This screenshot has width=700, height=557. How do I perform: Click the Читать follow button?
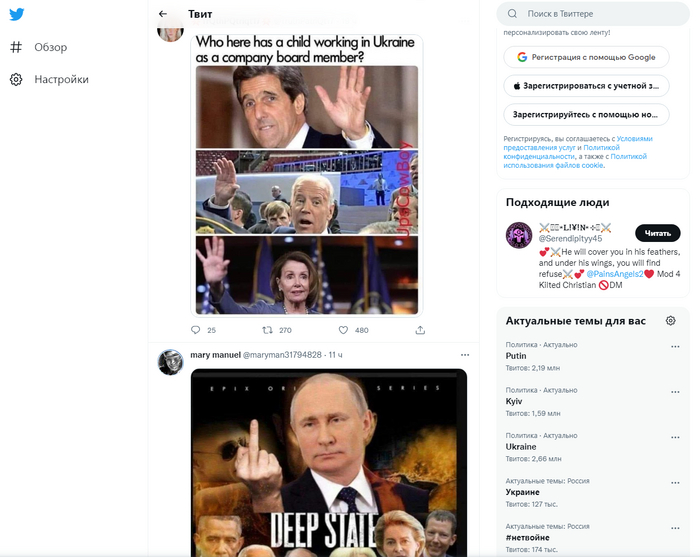coord(657,233)
